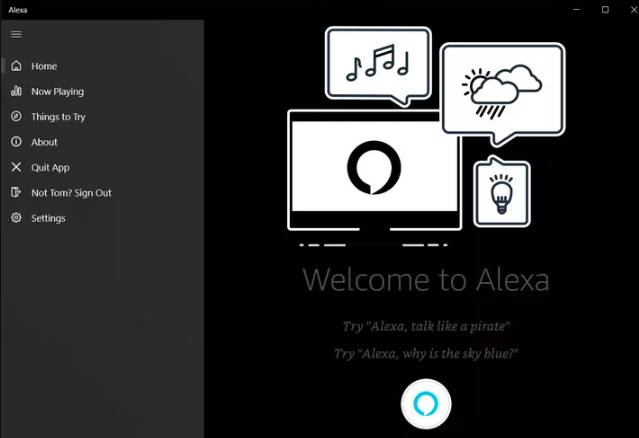Tap the blue Alexa talk button

pyautogui.click(x=426, y=404)
